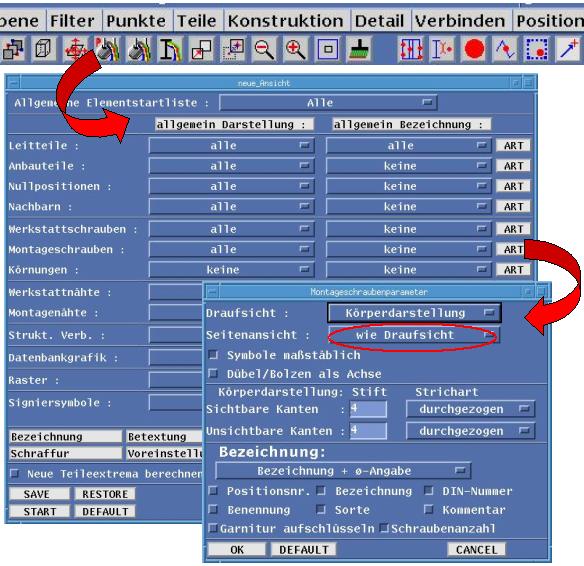
Task: Open the Punkte menu
Action: click(x=136, y=21)
